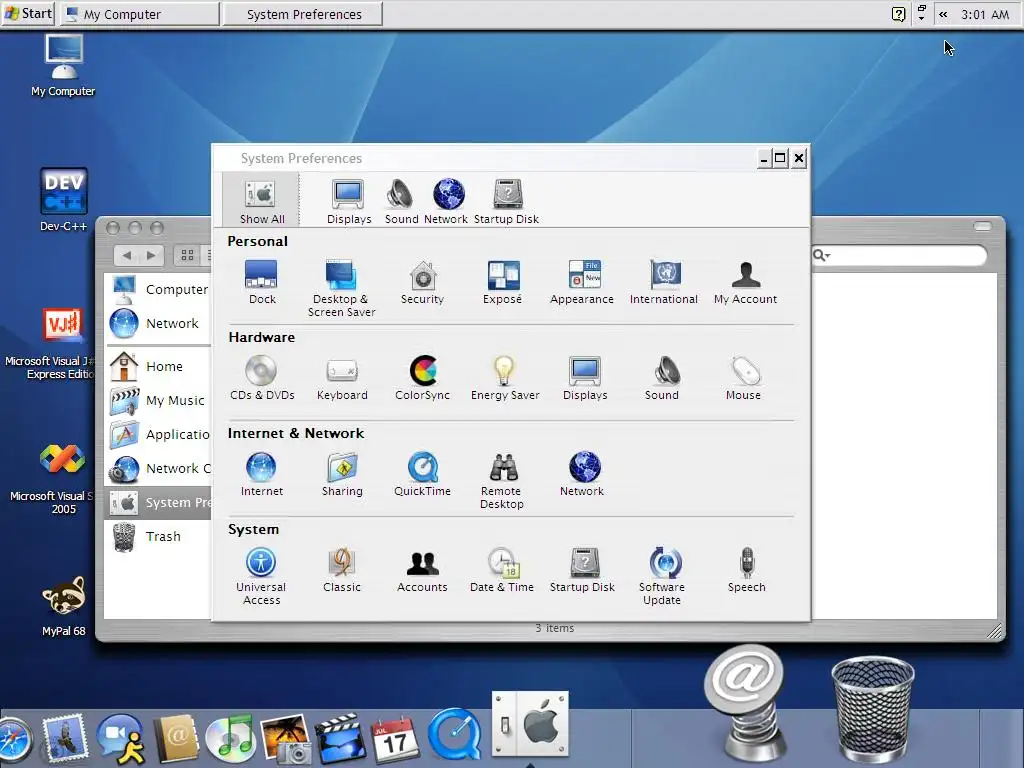Open Universal Access preferences
This screenshot has width=1024, height=768.
[261, 577]
